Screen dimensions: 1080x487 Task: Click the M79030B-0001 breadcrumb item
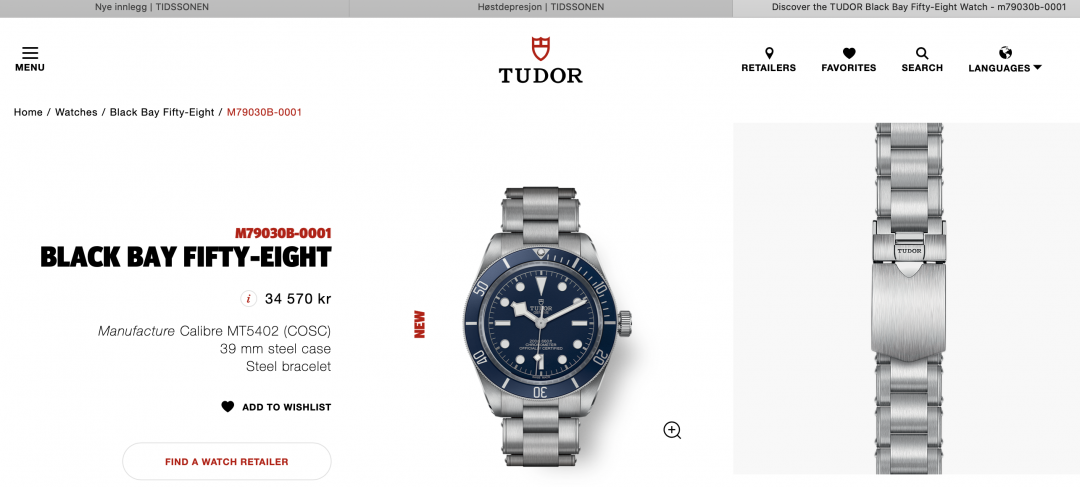point(264,112)
